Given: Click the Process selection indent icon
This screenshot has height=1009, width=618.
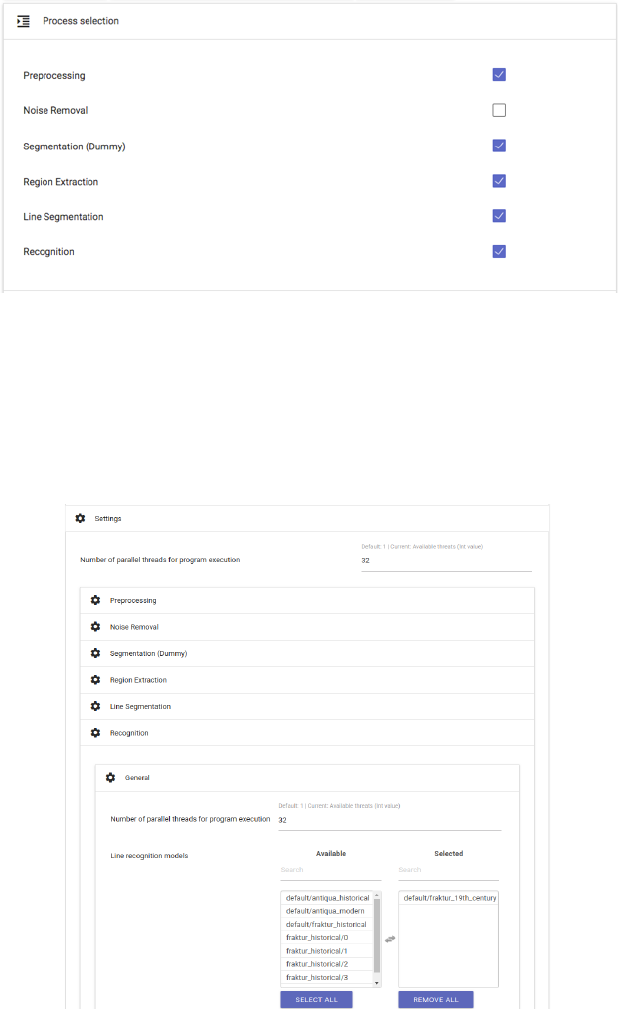Looking at the screenshot, I should click(24, 21).
